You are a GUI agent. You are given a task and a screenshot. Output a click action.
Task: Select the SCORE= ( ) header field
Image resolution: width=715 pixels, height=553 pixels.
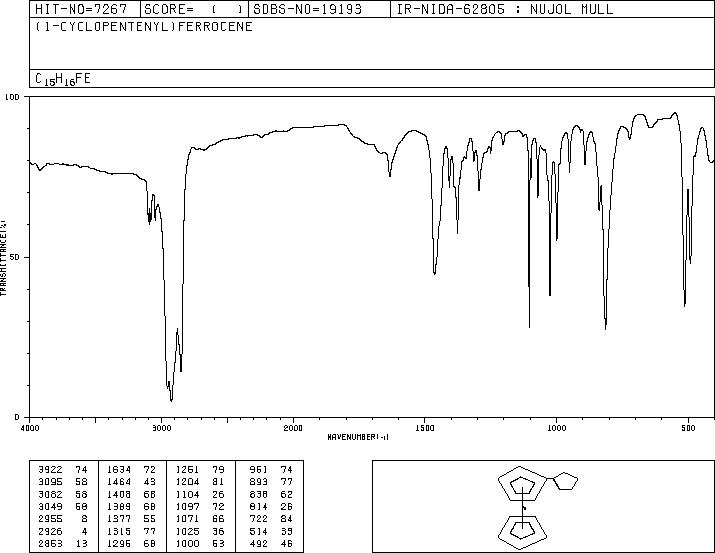(x=194, y=9)
